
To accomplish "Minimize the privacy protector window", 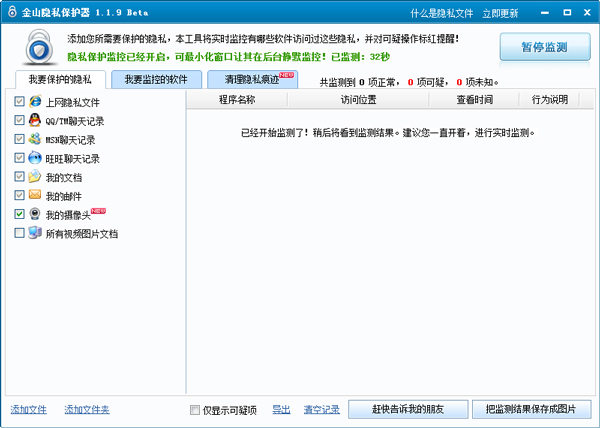I will [x=545, y=13].
